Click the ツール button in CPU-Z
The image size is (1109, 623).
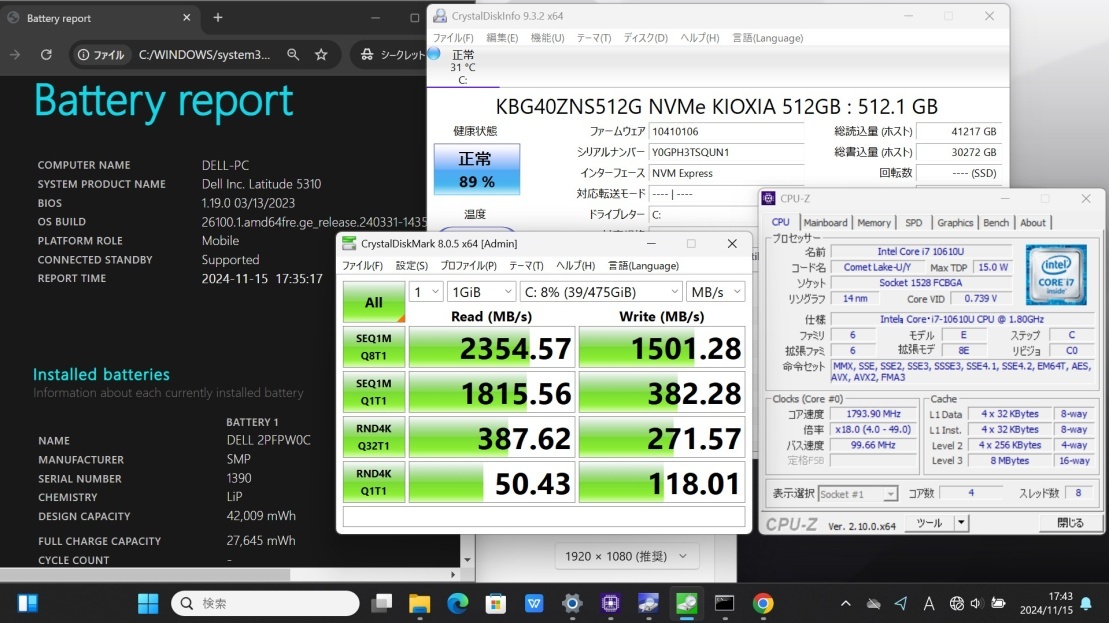(929, 523)
